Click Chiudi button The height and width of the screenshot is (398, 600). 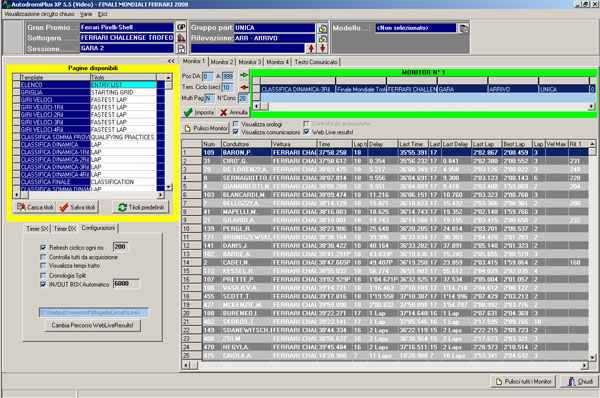click(x=580, y=382)
